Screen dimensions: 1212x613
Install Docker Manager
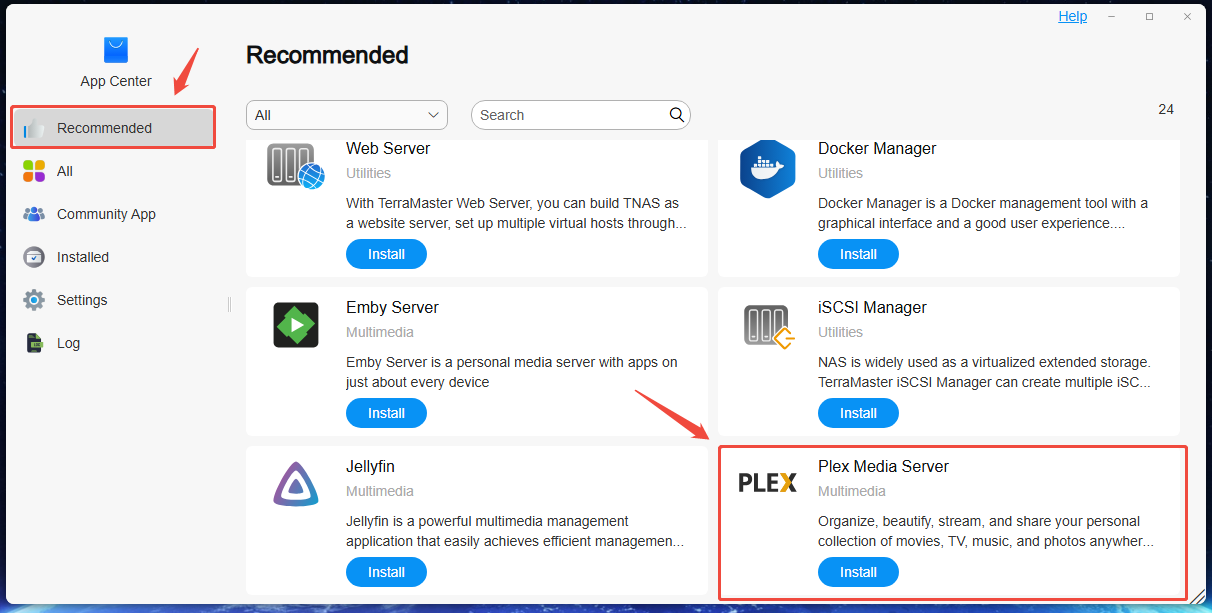point(858,254)
